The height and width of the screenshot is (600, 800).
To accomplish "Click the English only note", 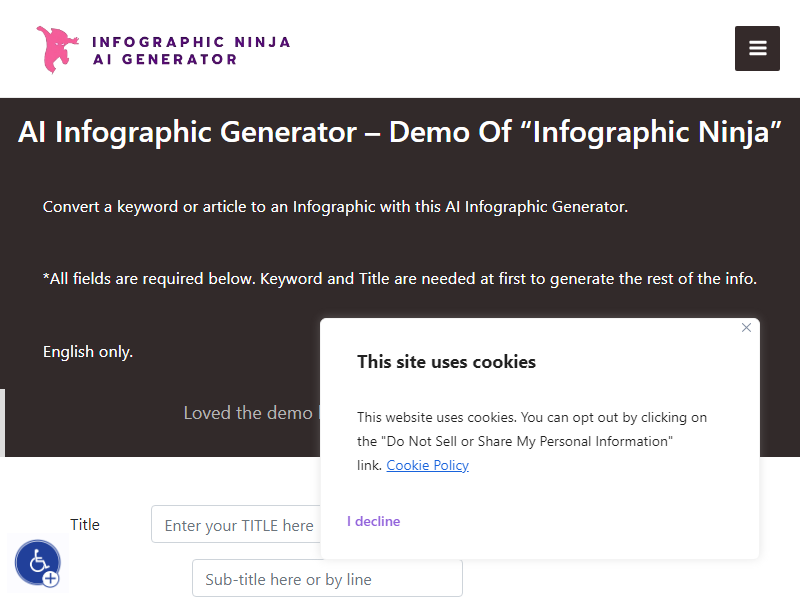I will click(88, 352).
